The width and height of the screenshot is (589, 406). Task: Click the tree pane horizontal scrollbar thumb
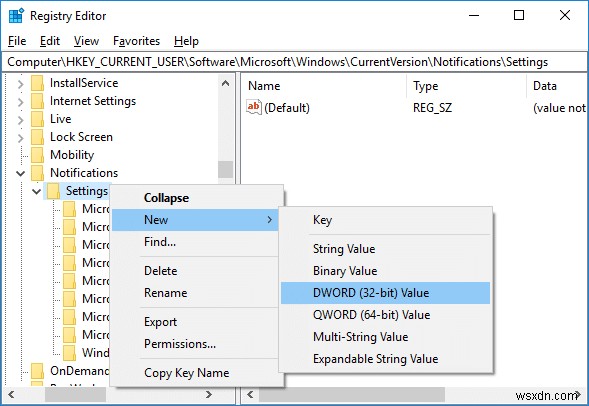[76, 395]
